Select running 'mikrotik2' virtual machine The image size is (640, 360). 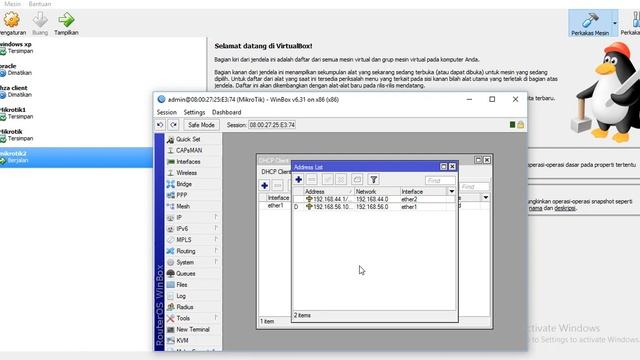[76, 157]
